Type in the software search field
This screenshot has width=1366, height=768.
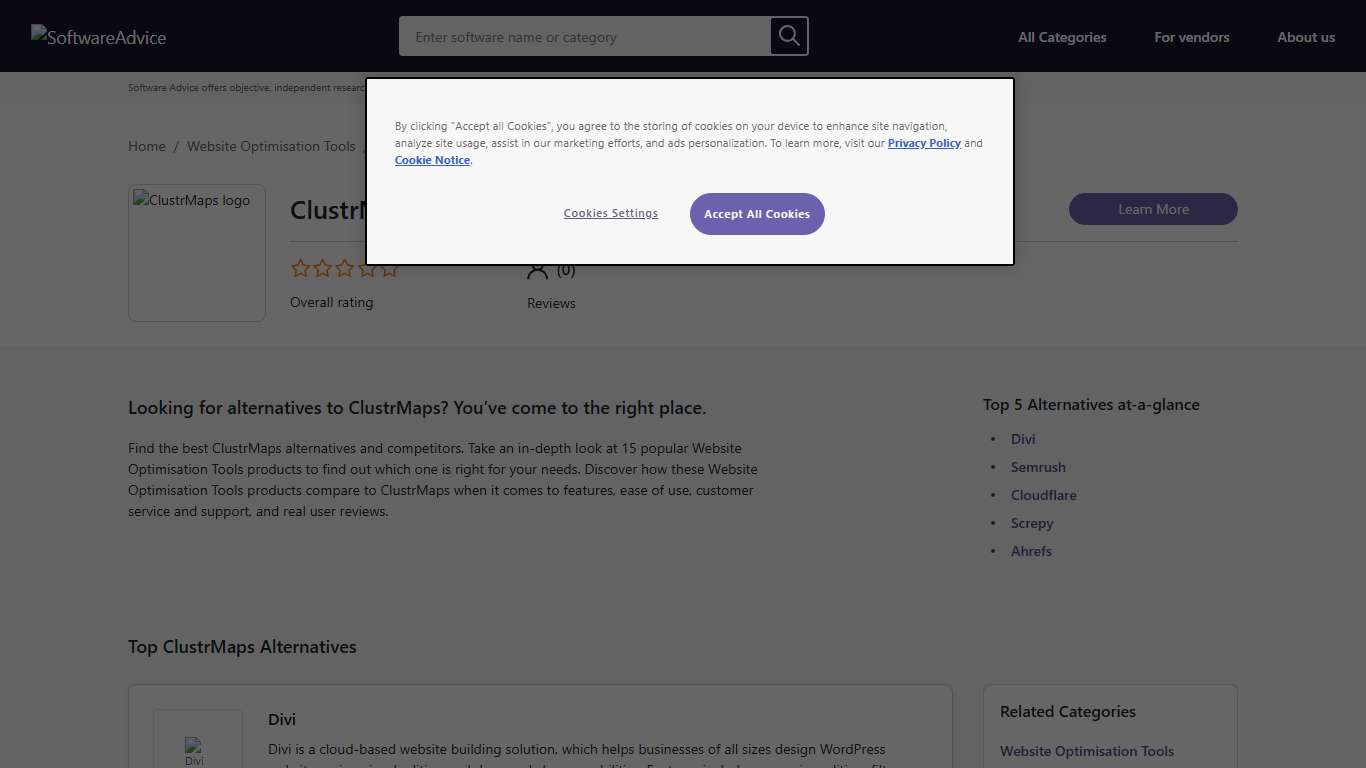pos(584,37)
